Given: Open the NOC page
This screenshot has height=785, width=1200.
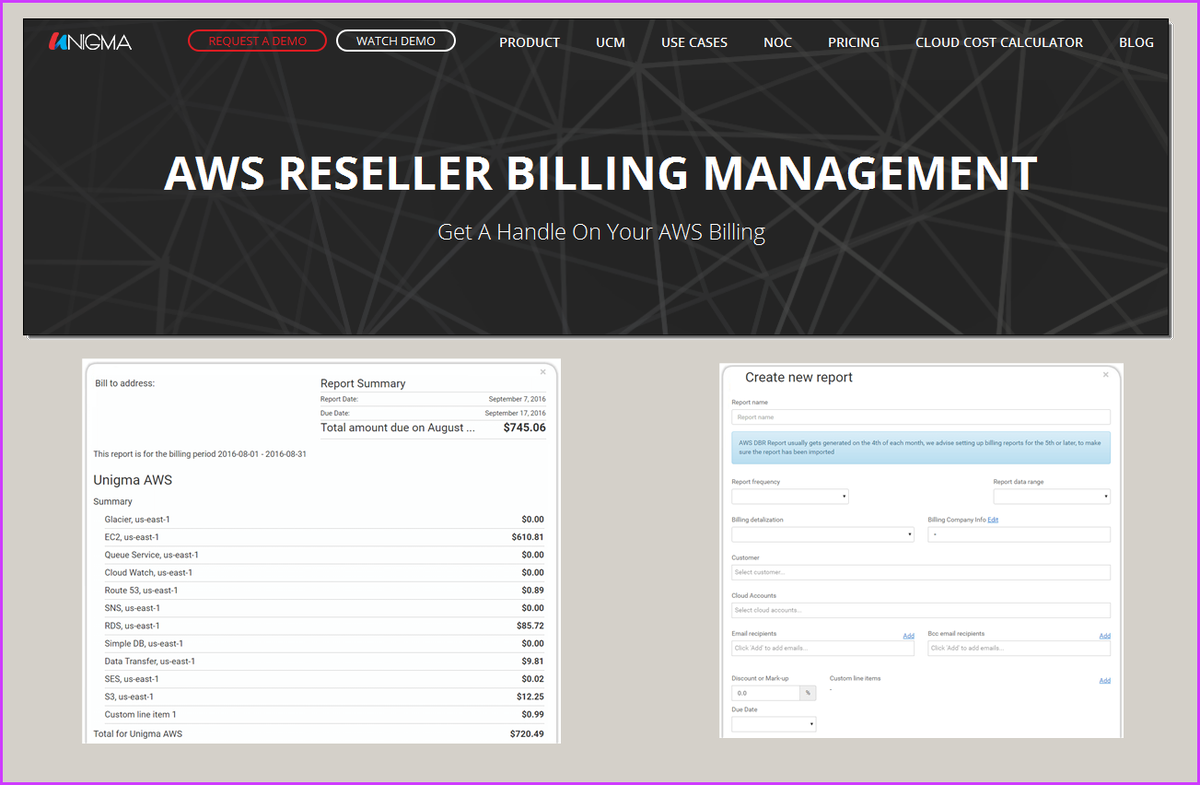Looking at the screenshot, I should [x=777, y=42].
